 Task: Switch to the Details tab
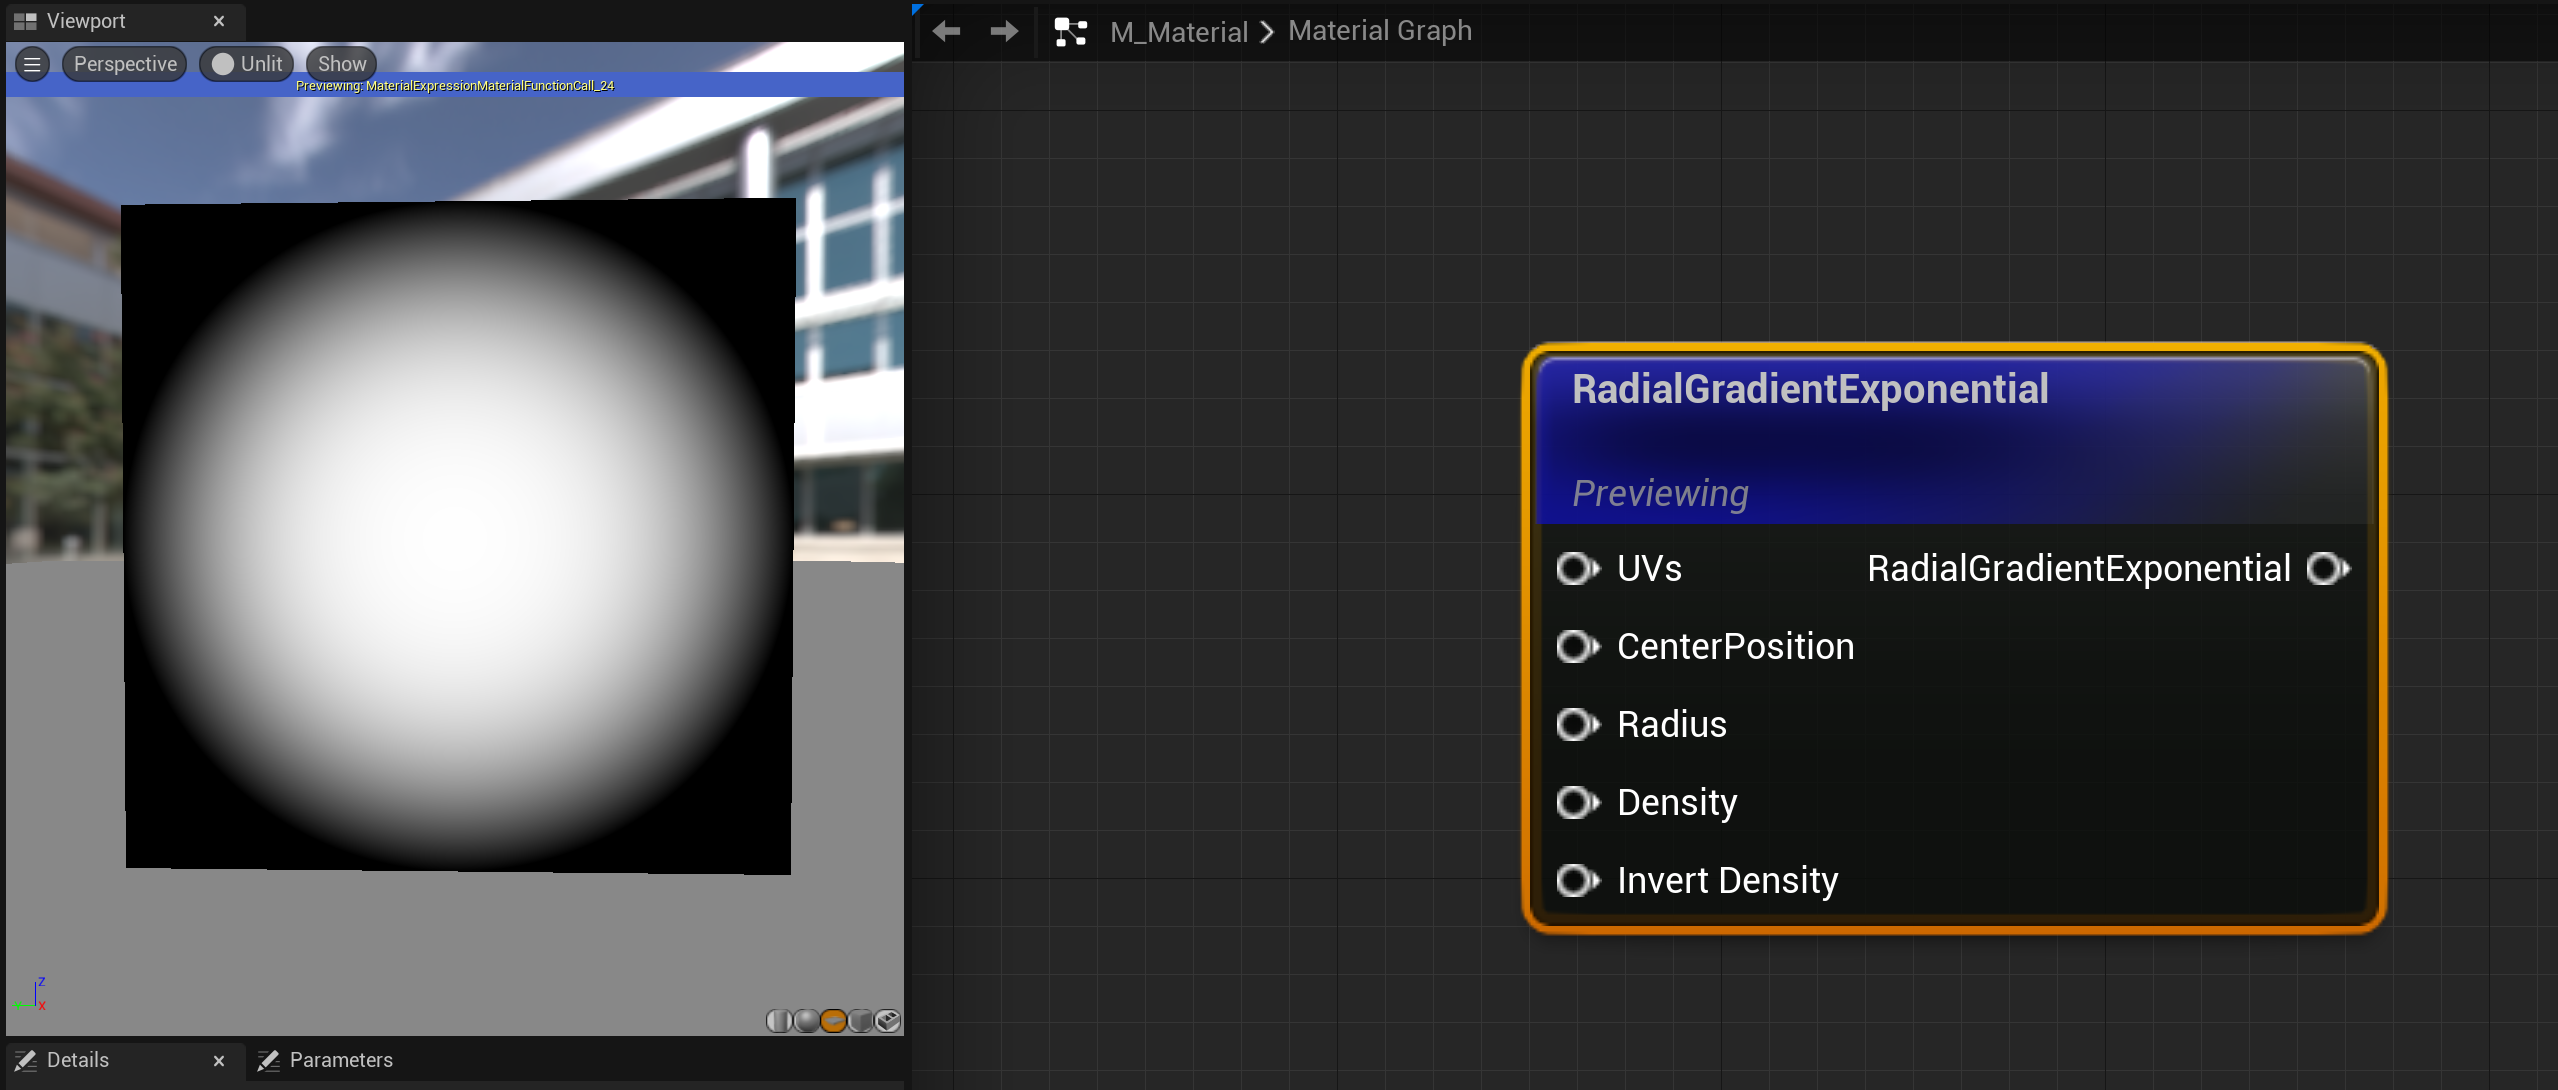point(78,1060)
